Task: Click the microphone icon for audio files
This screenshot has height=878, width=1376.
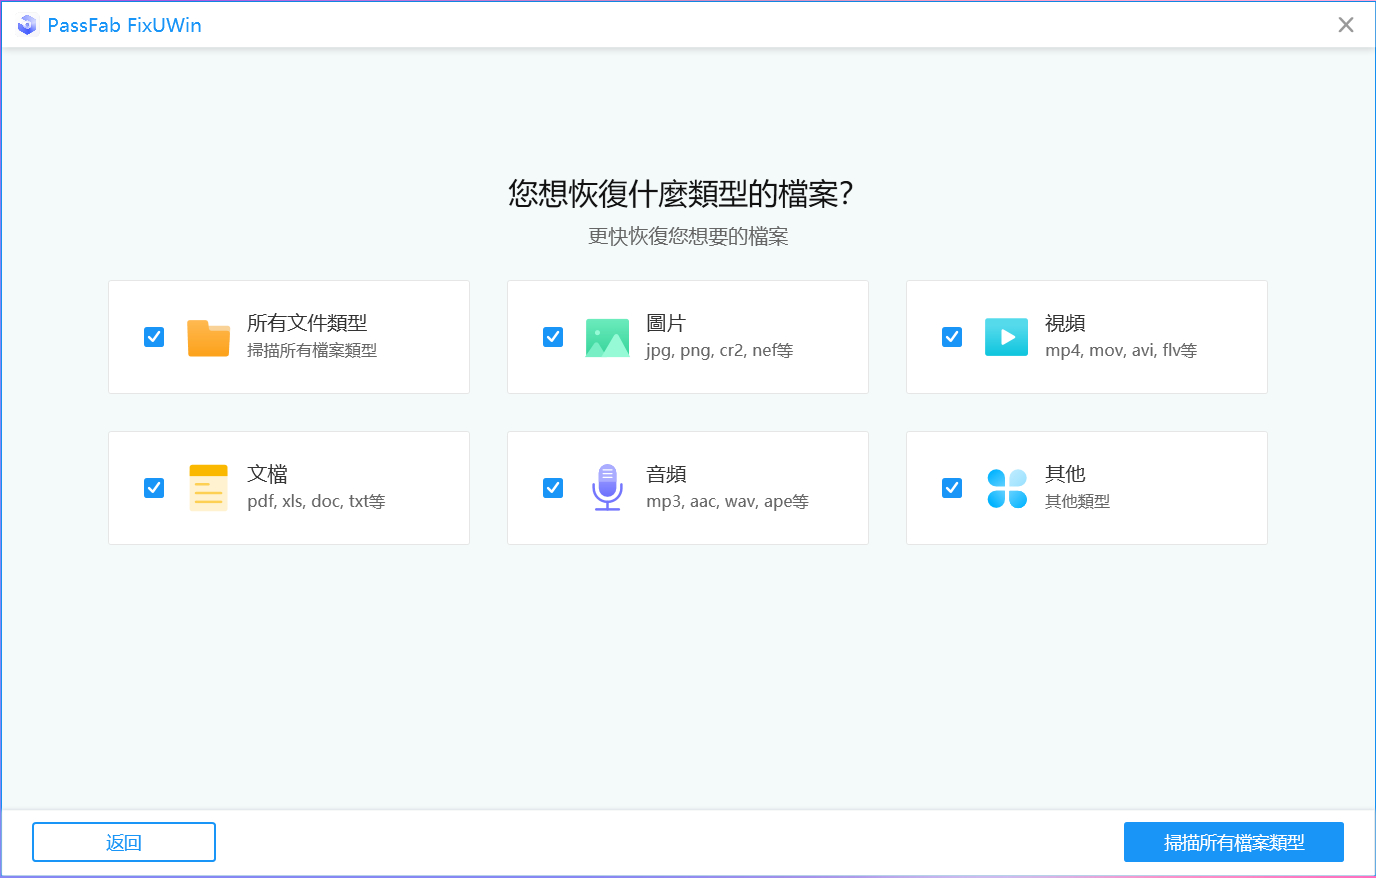Action: coord(607,487)
